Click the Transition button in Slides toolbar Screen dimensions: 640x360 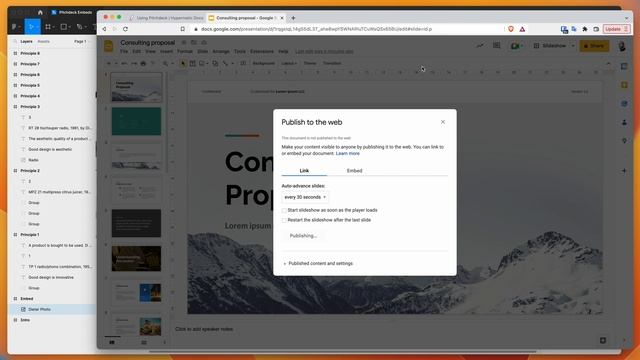point(332,63)
